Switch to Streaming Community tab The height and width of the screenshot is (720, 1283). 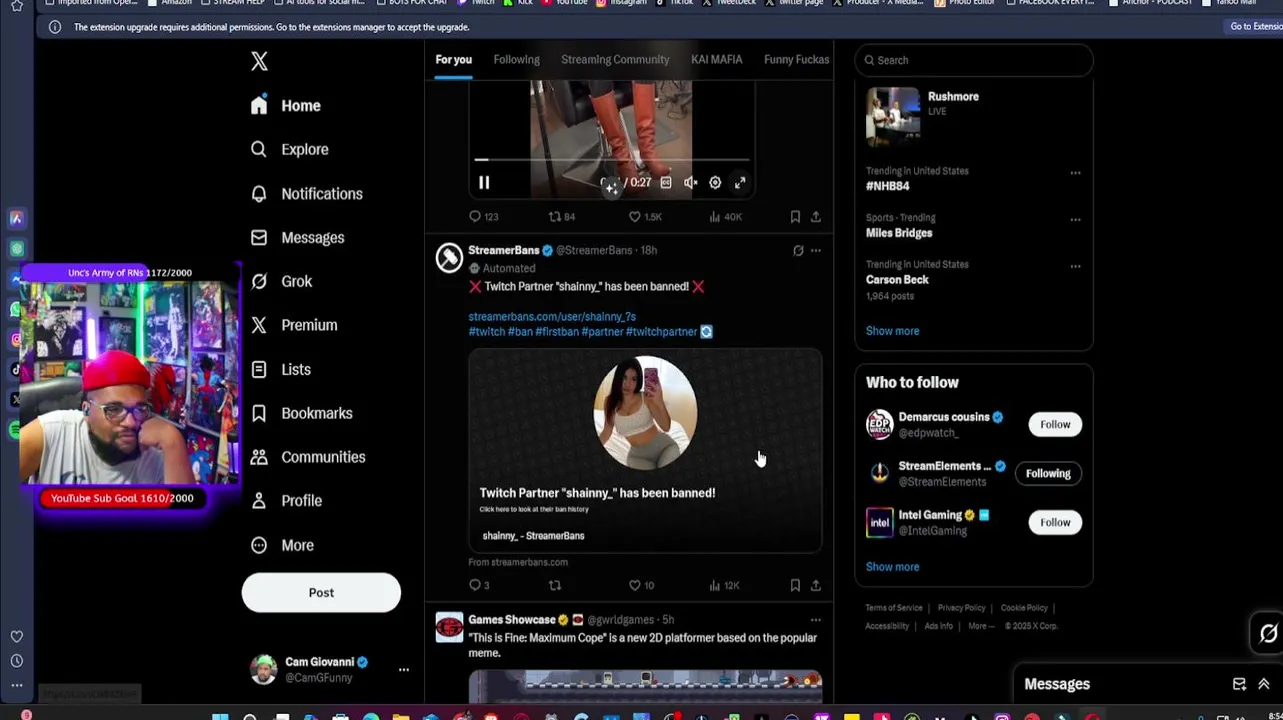click(x=615, y=59)
